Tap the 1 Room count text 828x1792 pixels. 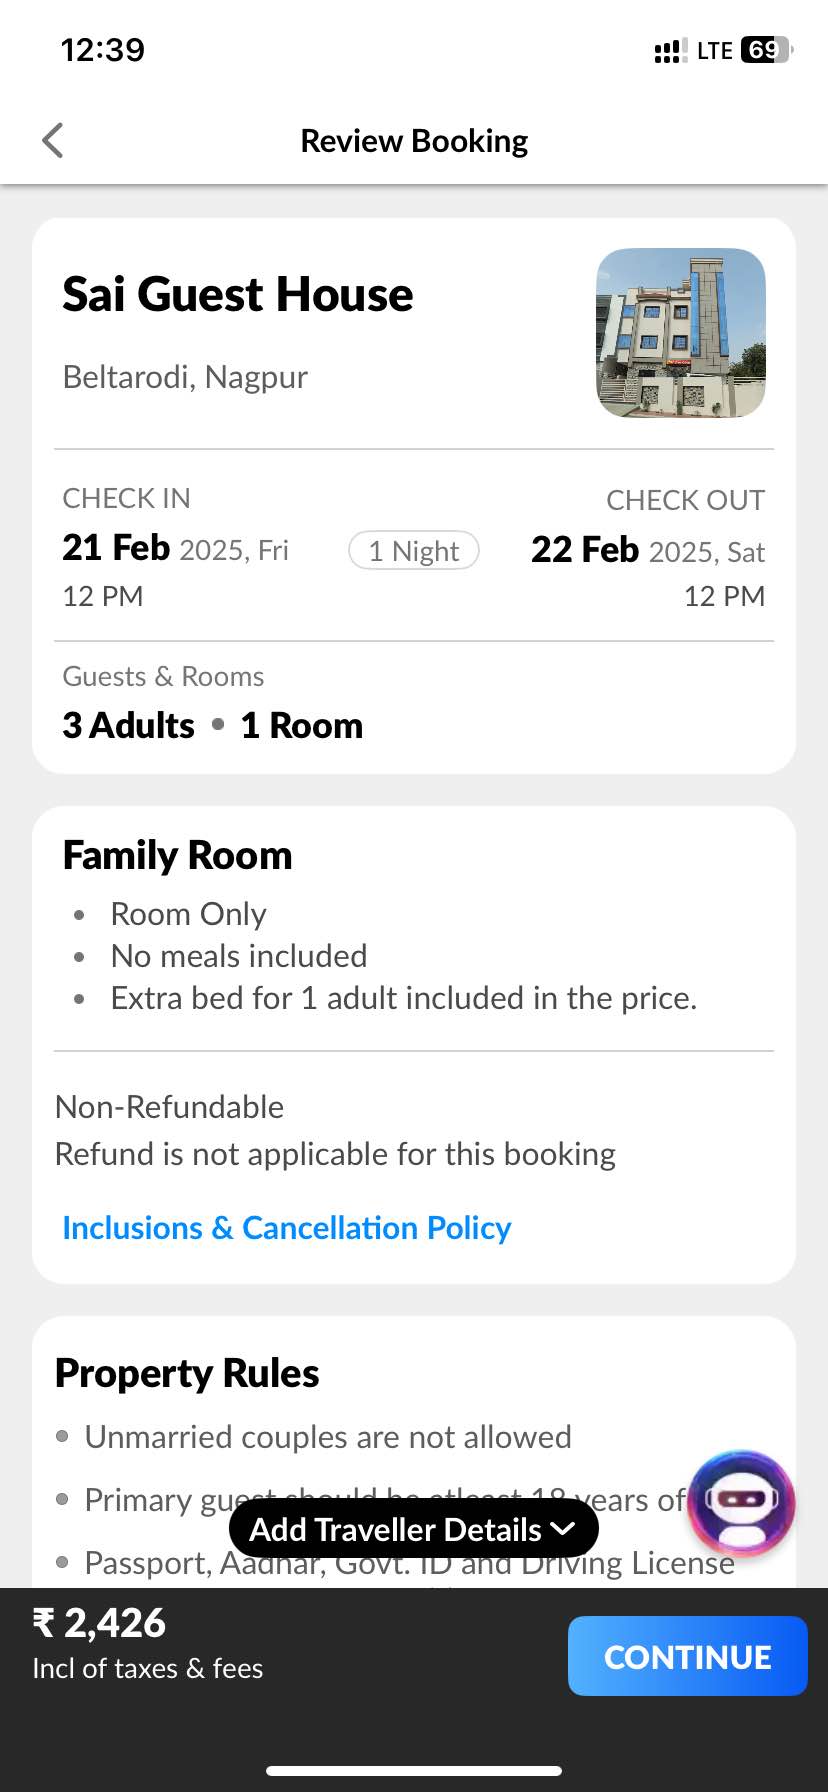302,726
